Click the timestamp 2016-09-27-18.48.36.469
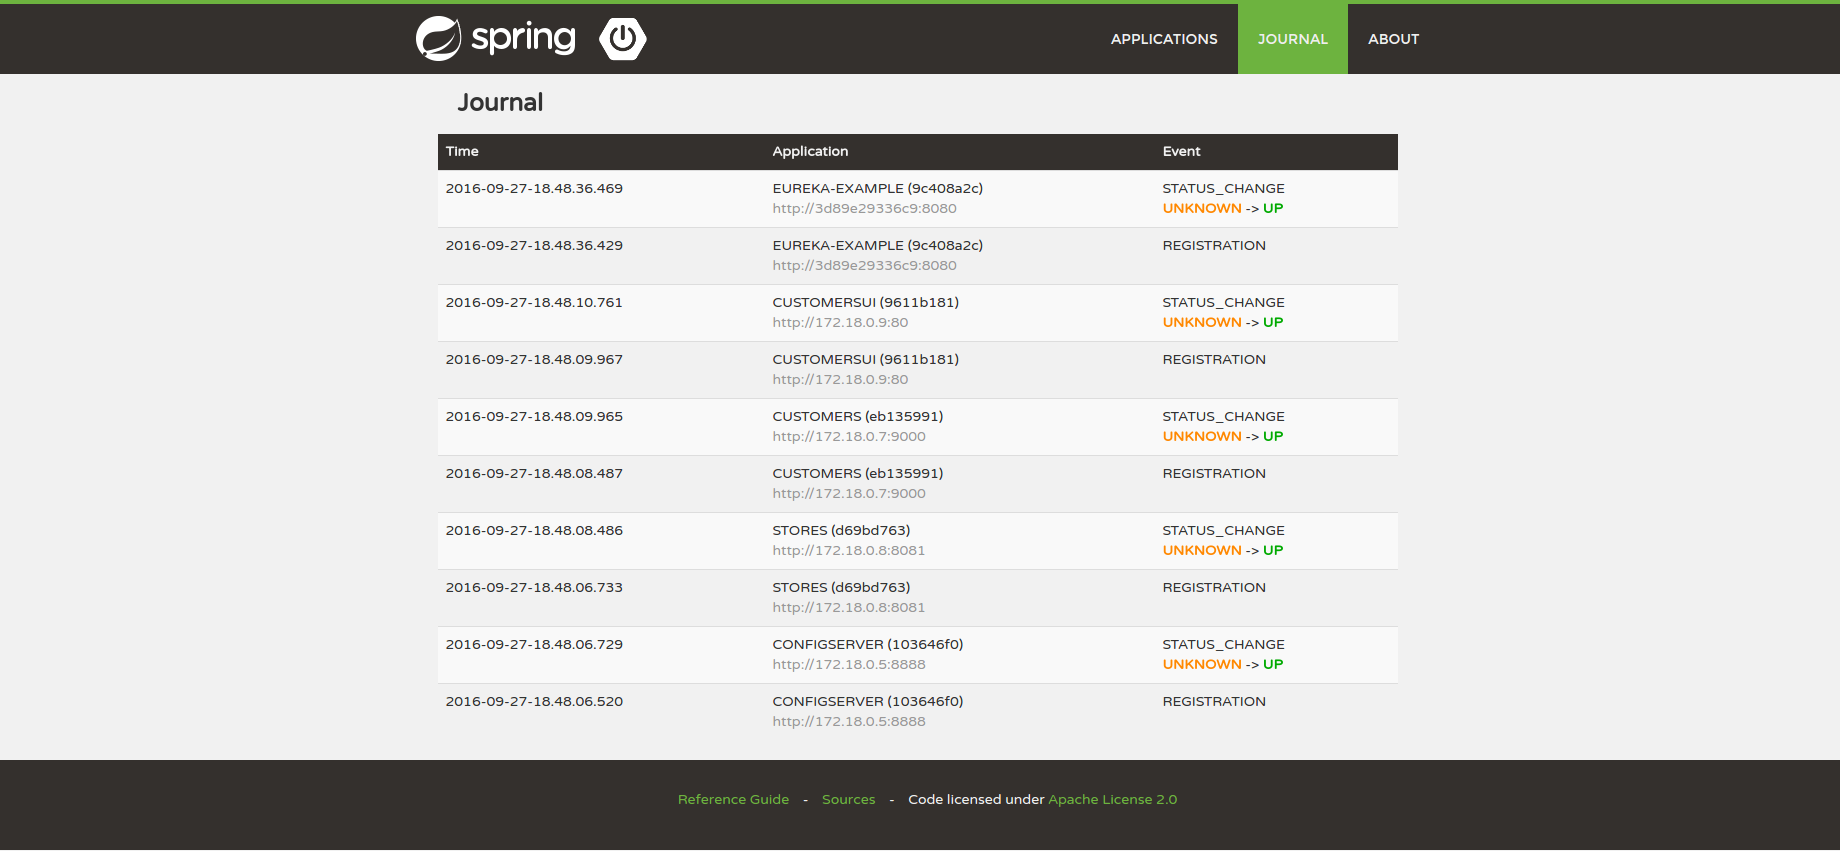Image resolution: width=1840 pixels, height=851 pixels. 534,188
